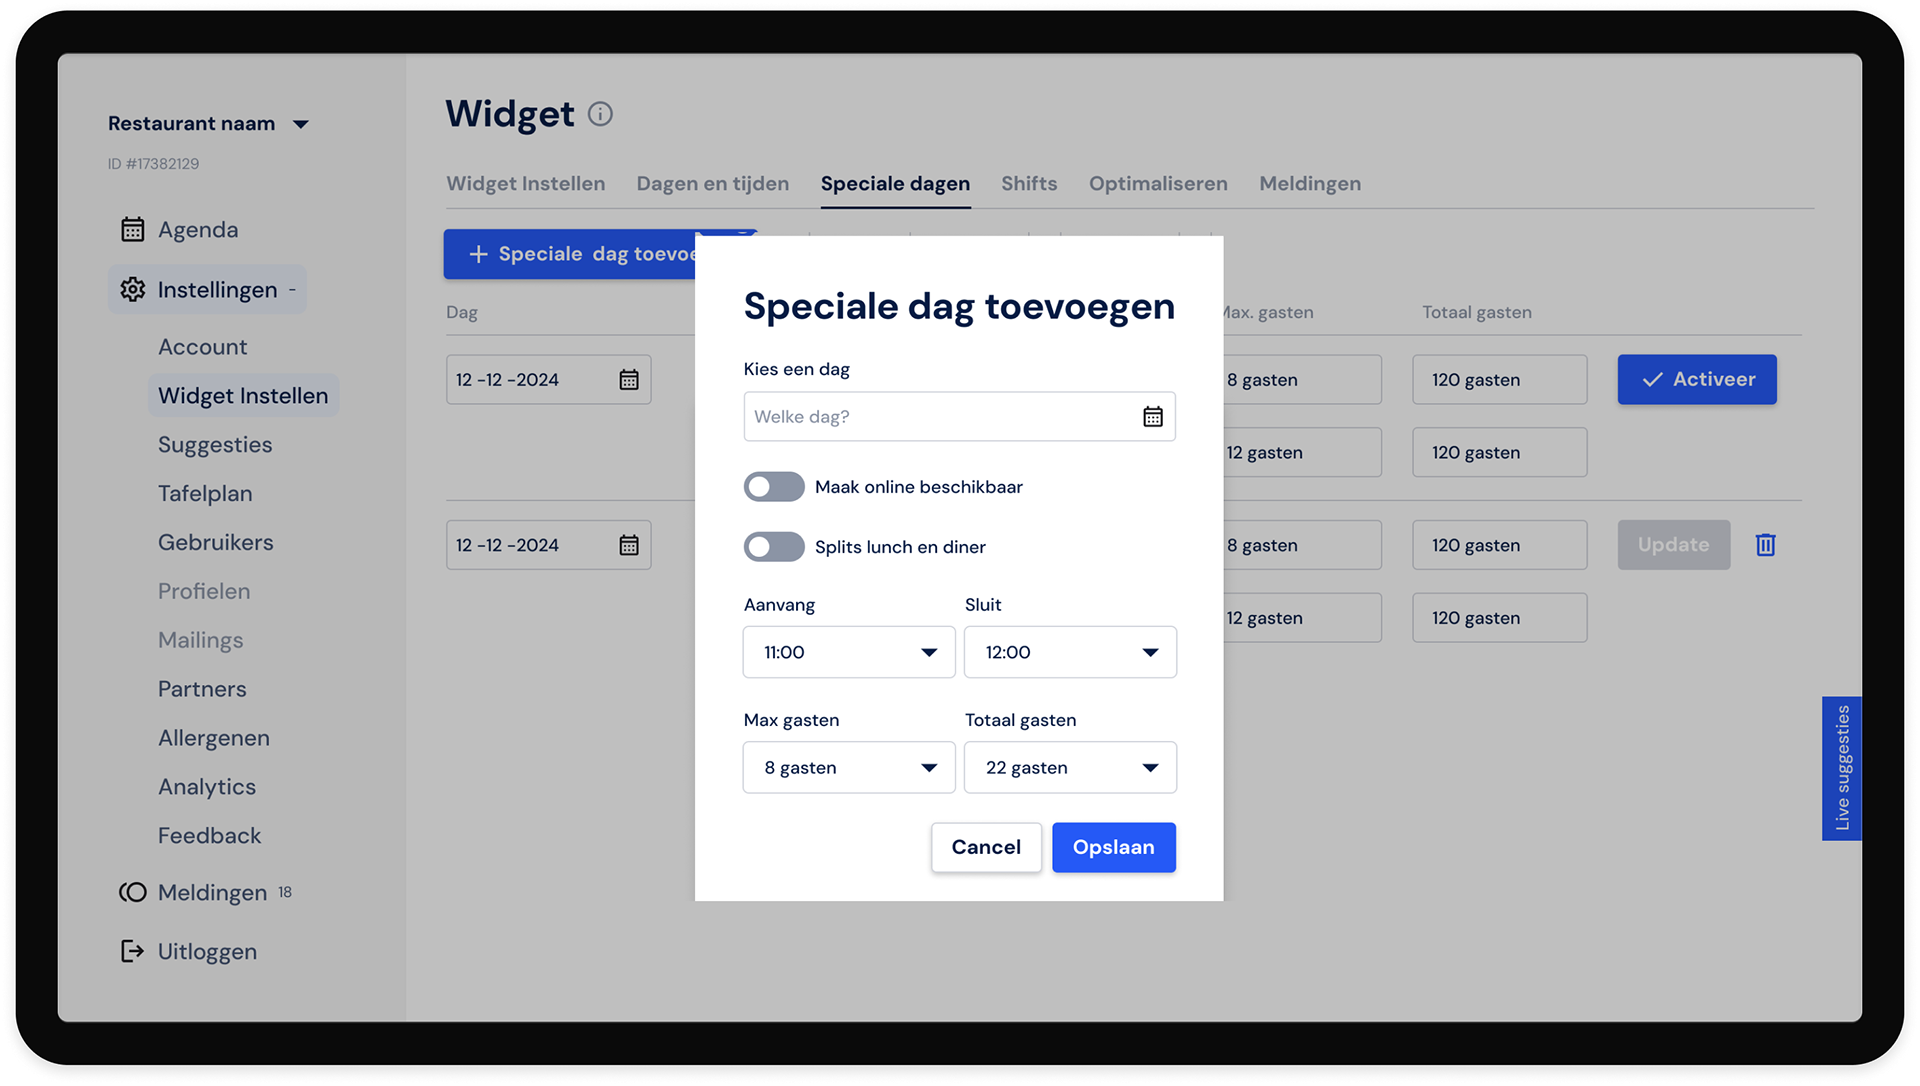Click calendar icon in second 12-12-2024 date field

[628, 545]
